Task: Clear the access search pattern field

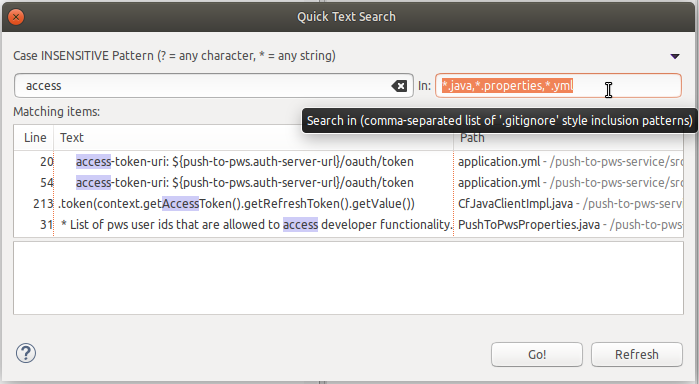Action: click(x=399, y=86)
